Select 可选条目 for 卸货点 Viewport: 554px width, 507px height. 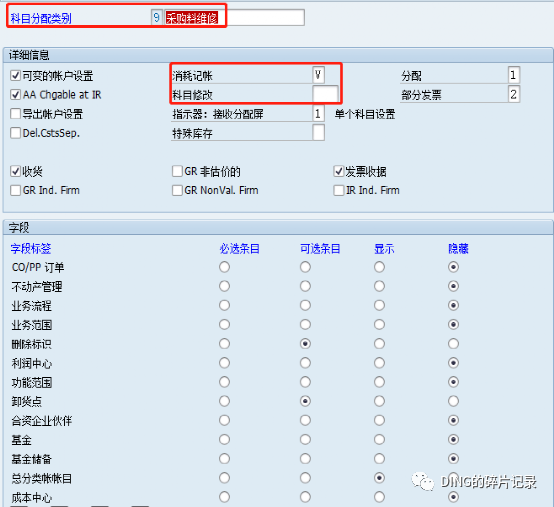(x=305, y=401)
